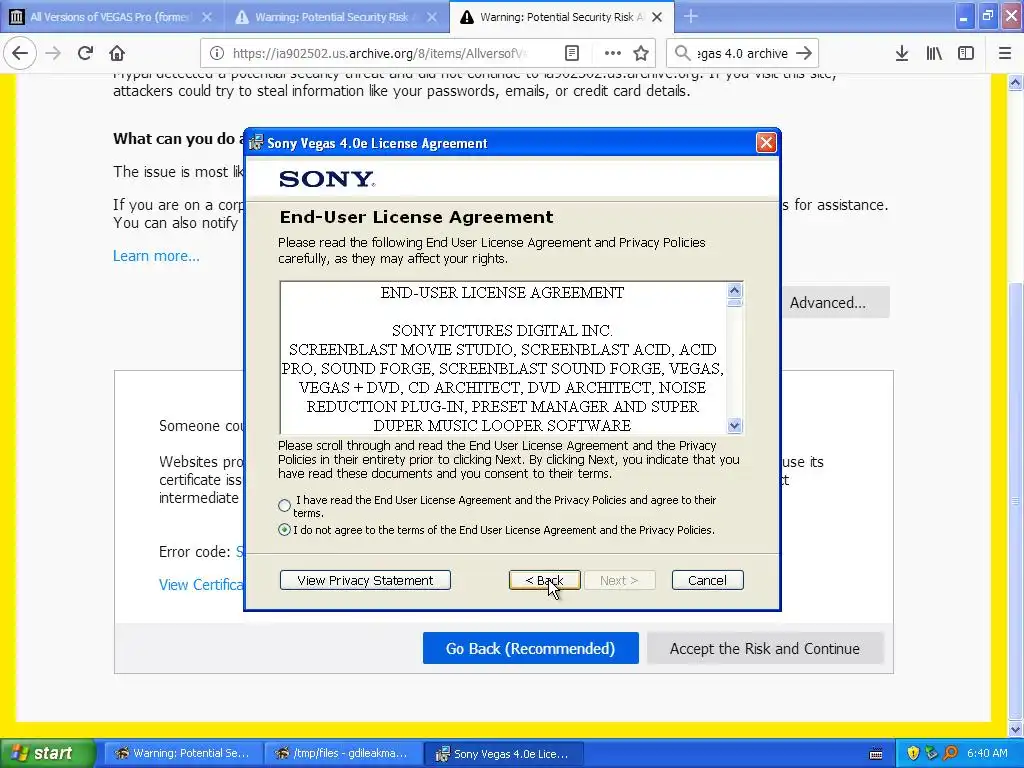
Task: Open the browser home page
Action: pyautogui.click(x=117, y=54)
